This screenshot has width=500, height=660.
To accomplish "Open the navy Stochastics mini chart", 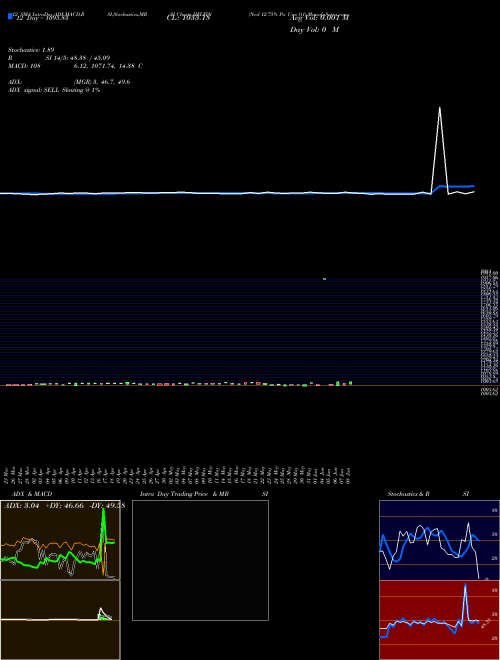I will click(x=439, y=540).
